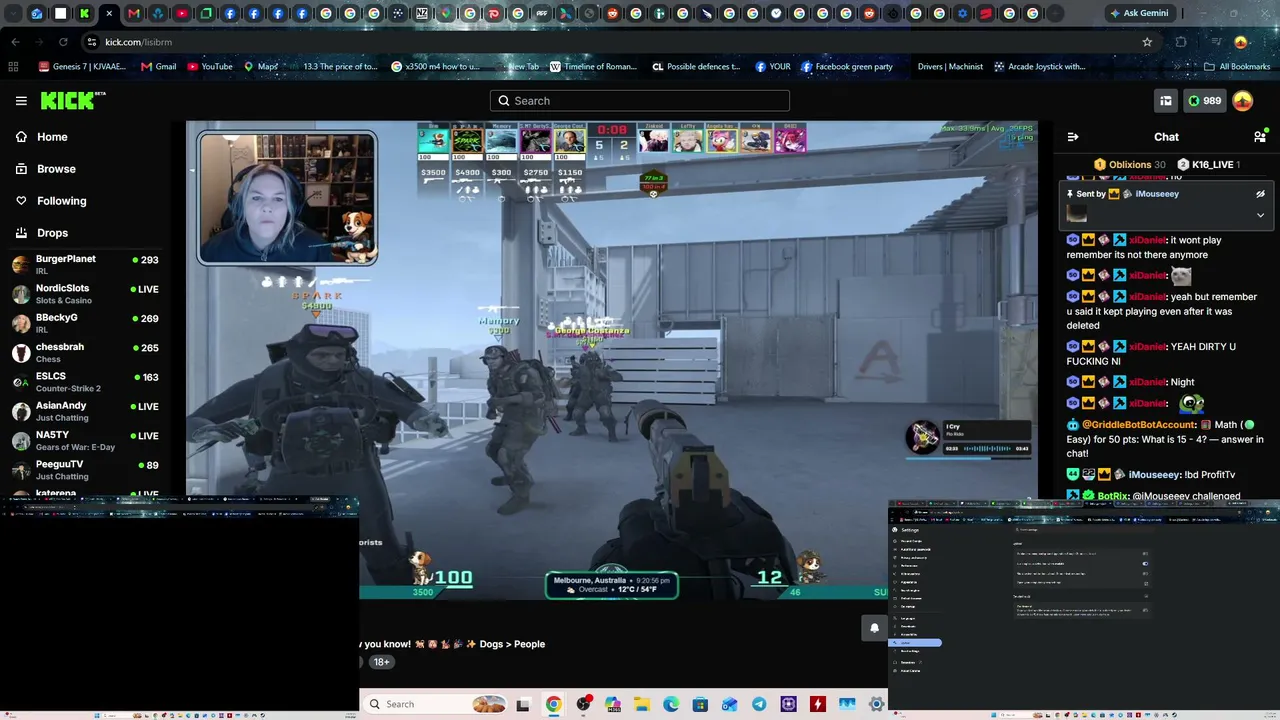Click the stream notification bell

(874, 628)
